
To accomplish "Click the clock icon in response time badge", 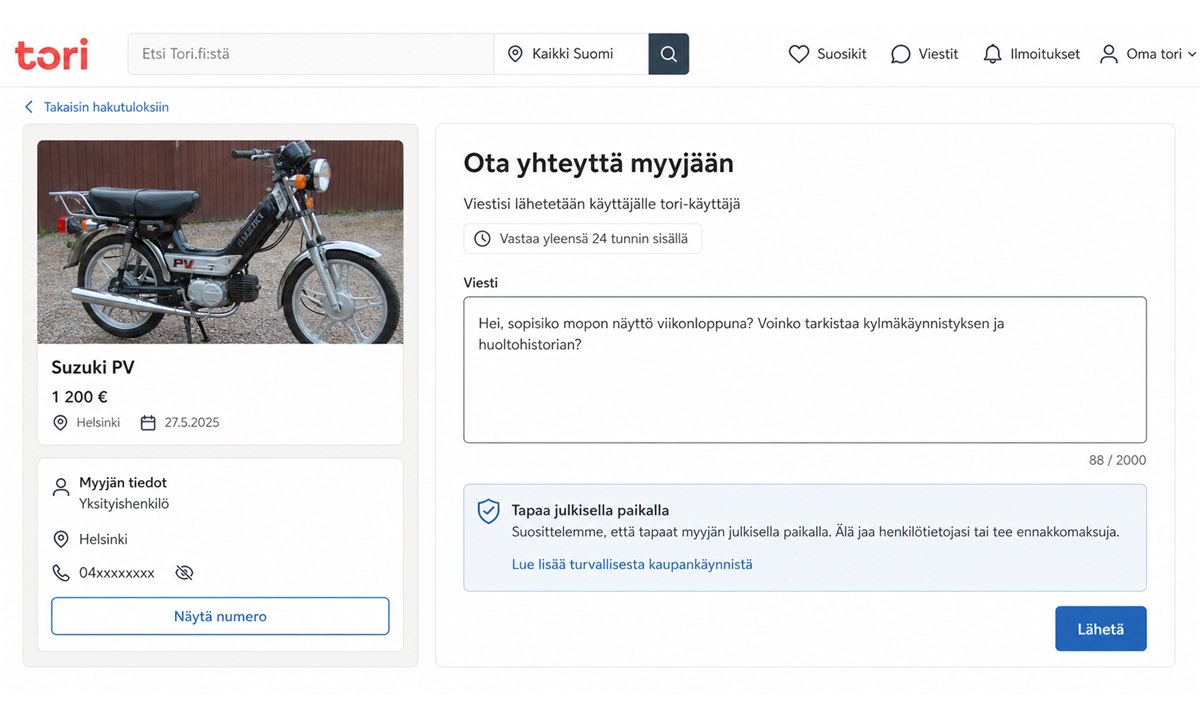I will 482,239.
